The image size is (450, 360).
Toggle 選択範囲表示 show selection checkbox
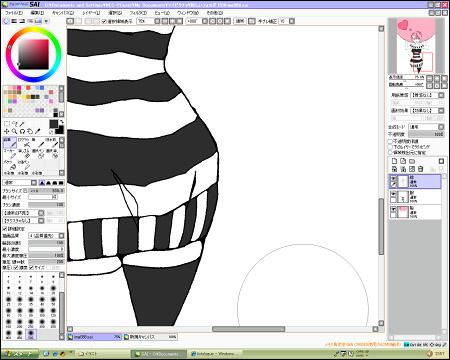[104, 21]
